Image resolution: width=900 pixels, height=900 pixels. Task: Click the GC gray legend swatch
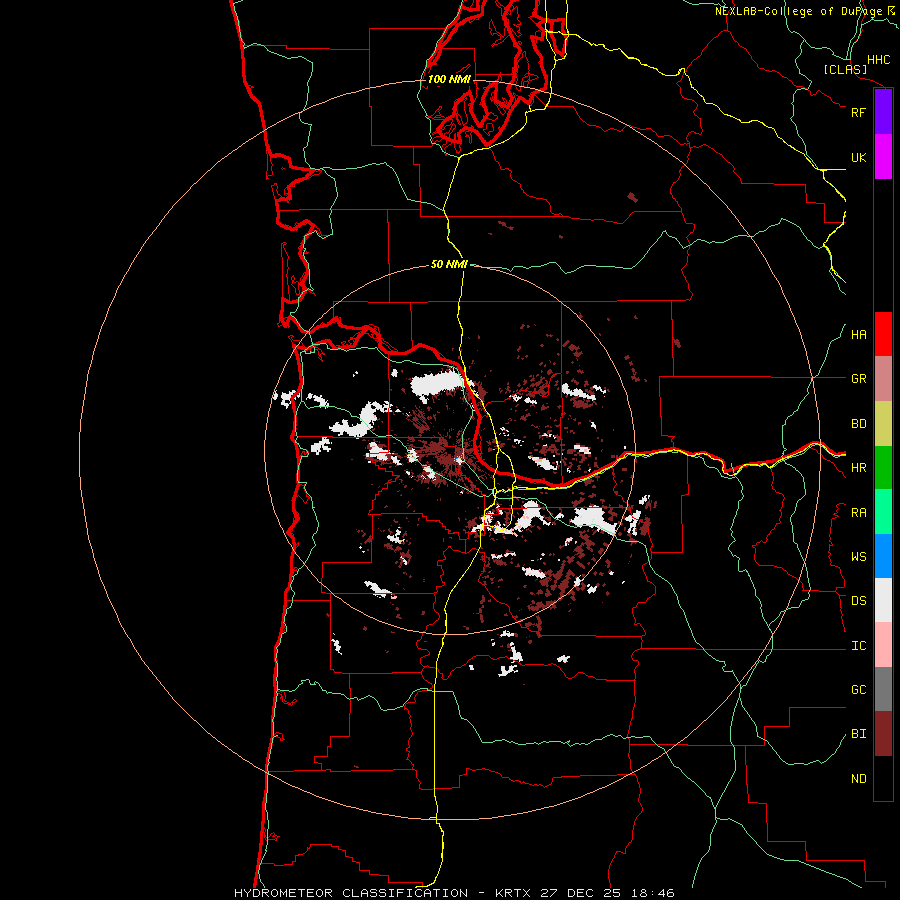883,689
